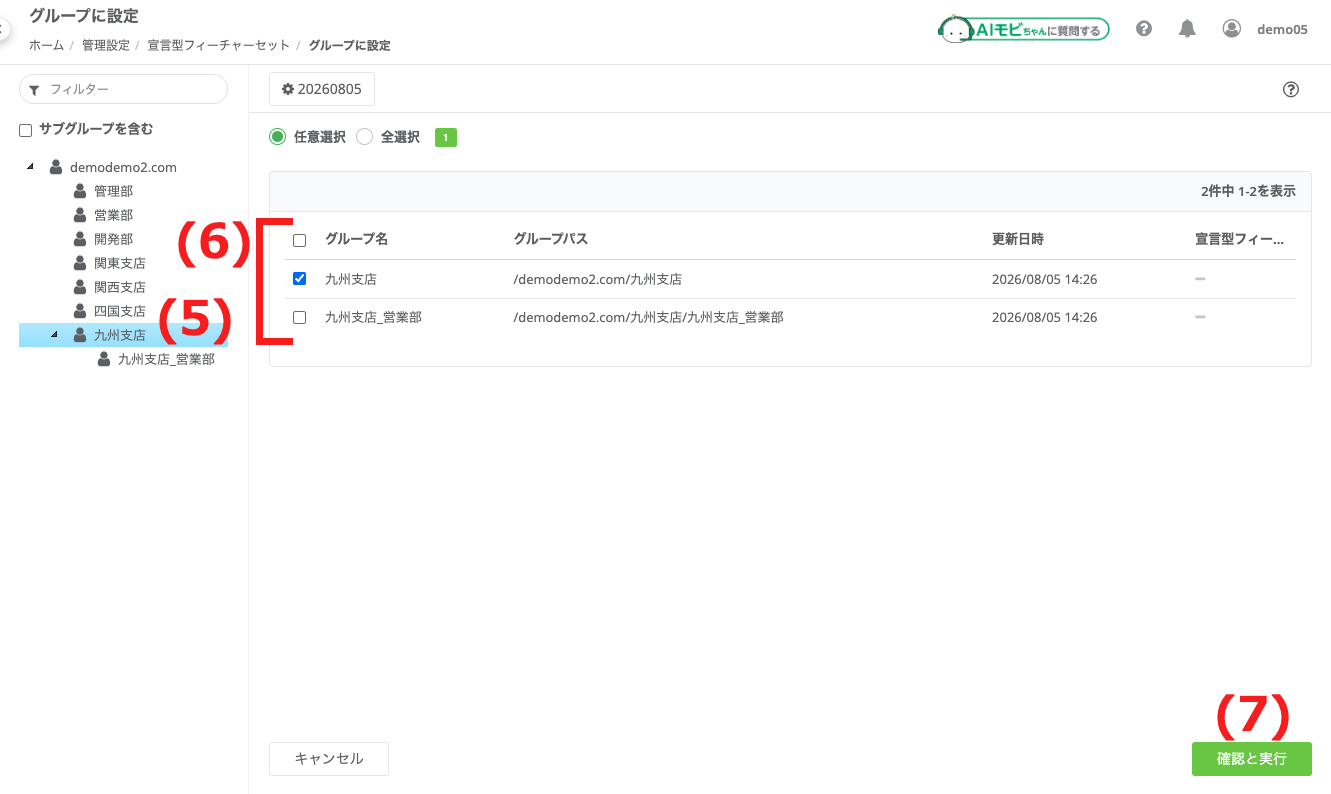Click the help icon beside the 20260805 row
Image resolution: width=1331 pixels, height=794 pixels.
[x=1291, y=90]
